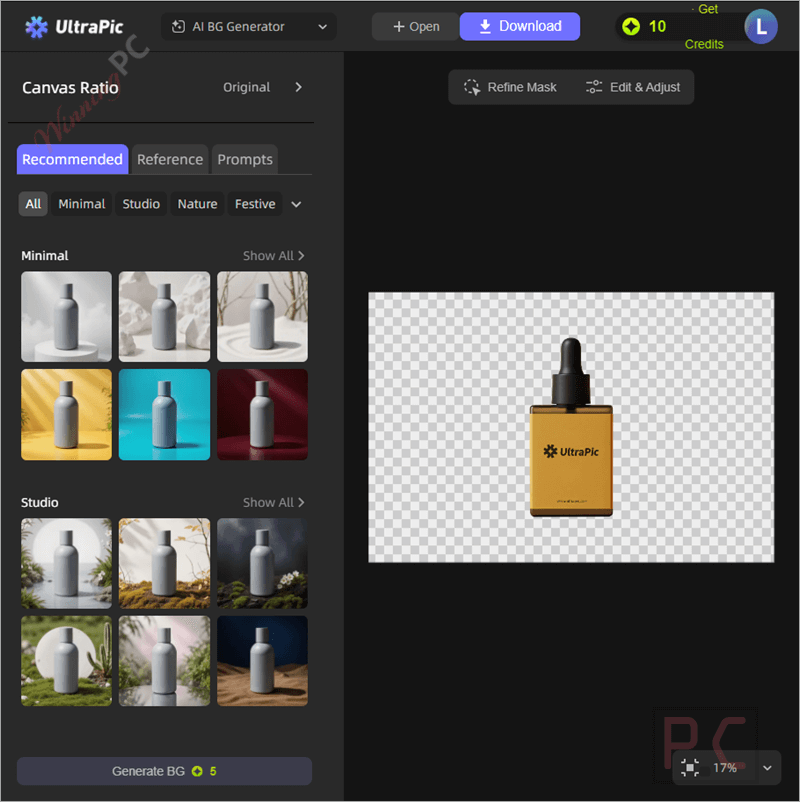Click the Open button
800x802 pixels.
[415, 27]
